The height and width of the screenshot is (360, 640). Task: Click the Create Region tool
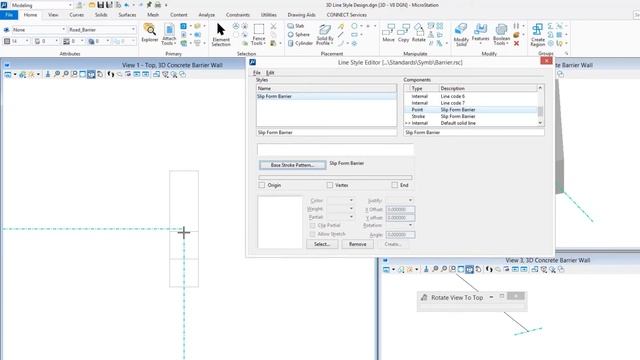[538, 34]
